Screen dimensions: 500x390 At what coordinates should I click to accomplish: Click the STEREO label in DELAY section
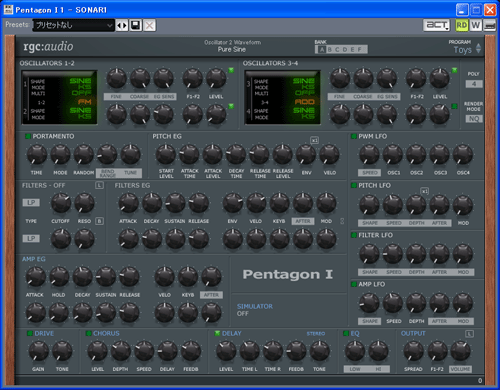tap(316, 334)
